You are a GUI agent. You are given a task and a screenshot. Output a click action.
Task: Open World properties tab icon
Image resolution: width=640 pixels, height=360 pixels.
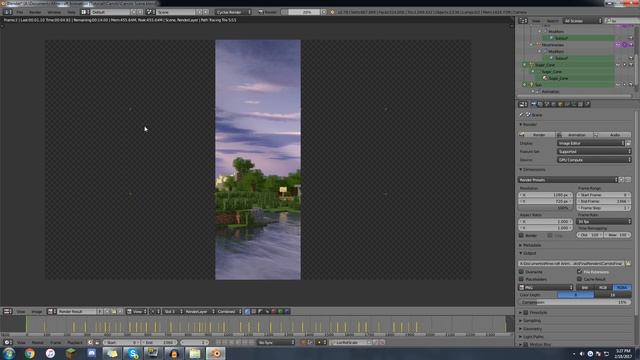(553, 104)
